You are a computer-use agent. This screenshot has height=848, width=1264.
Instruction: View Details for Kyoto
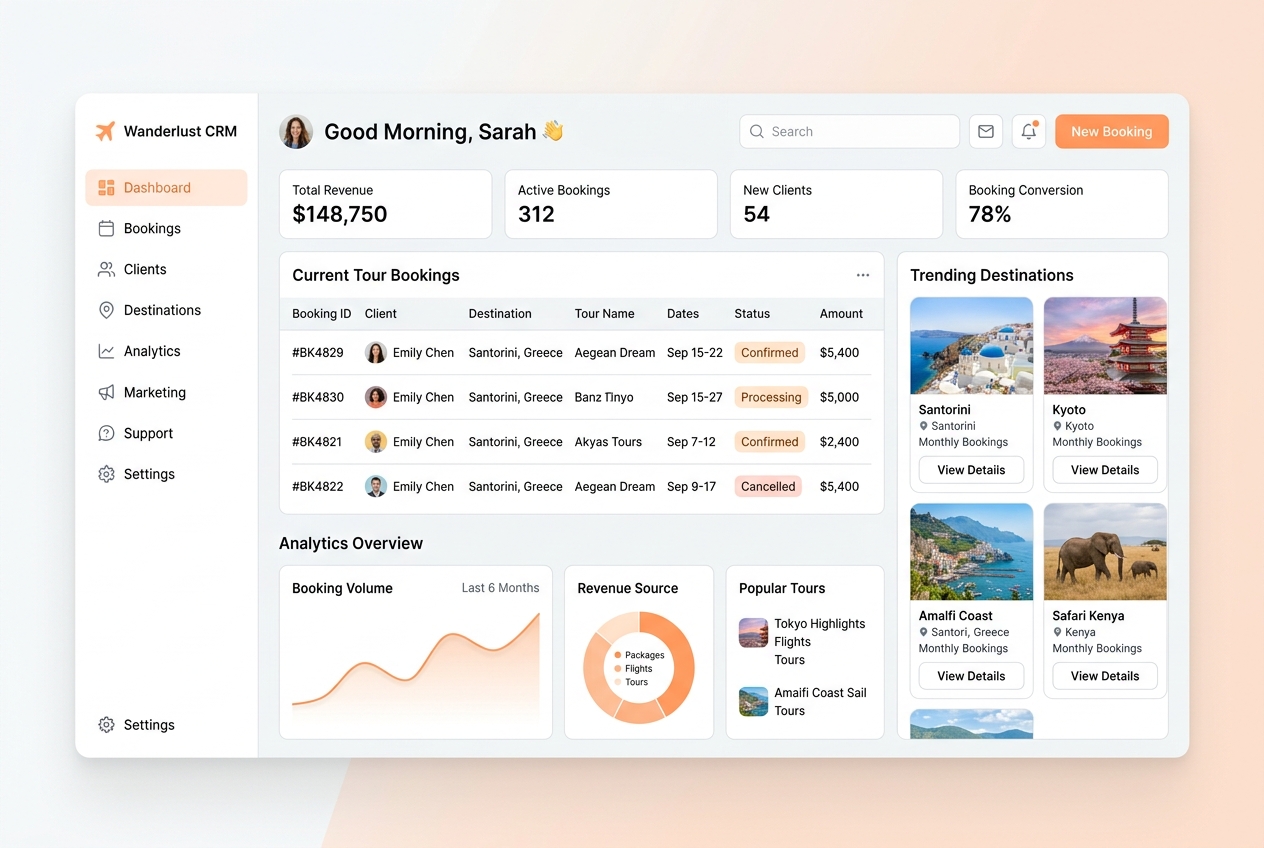[x=1105, y=470]
